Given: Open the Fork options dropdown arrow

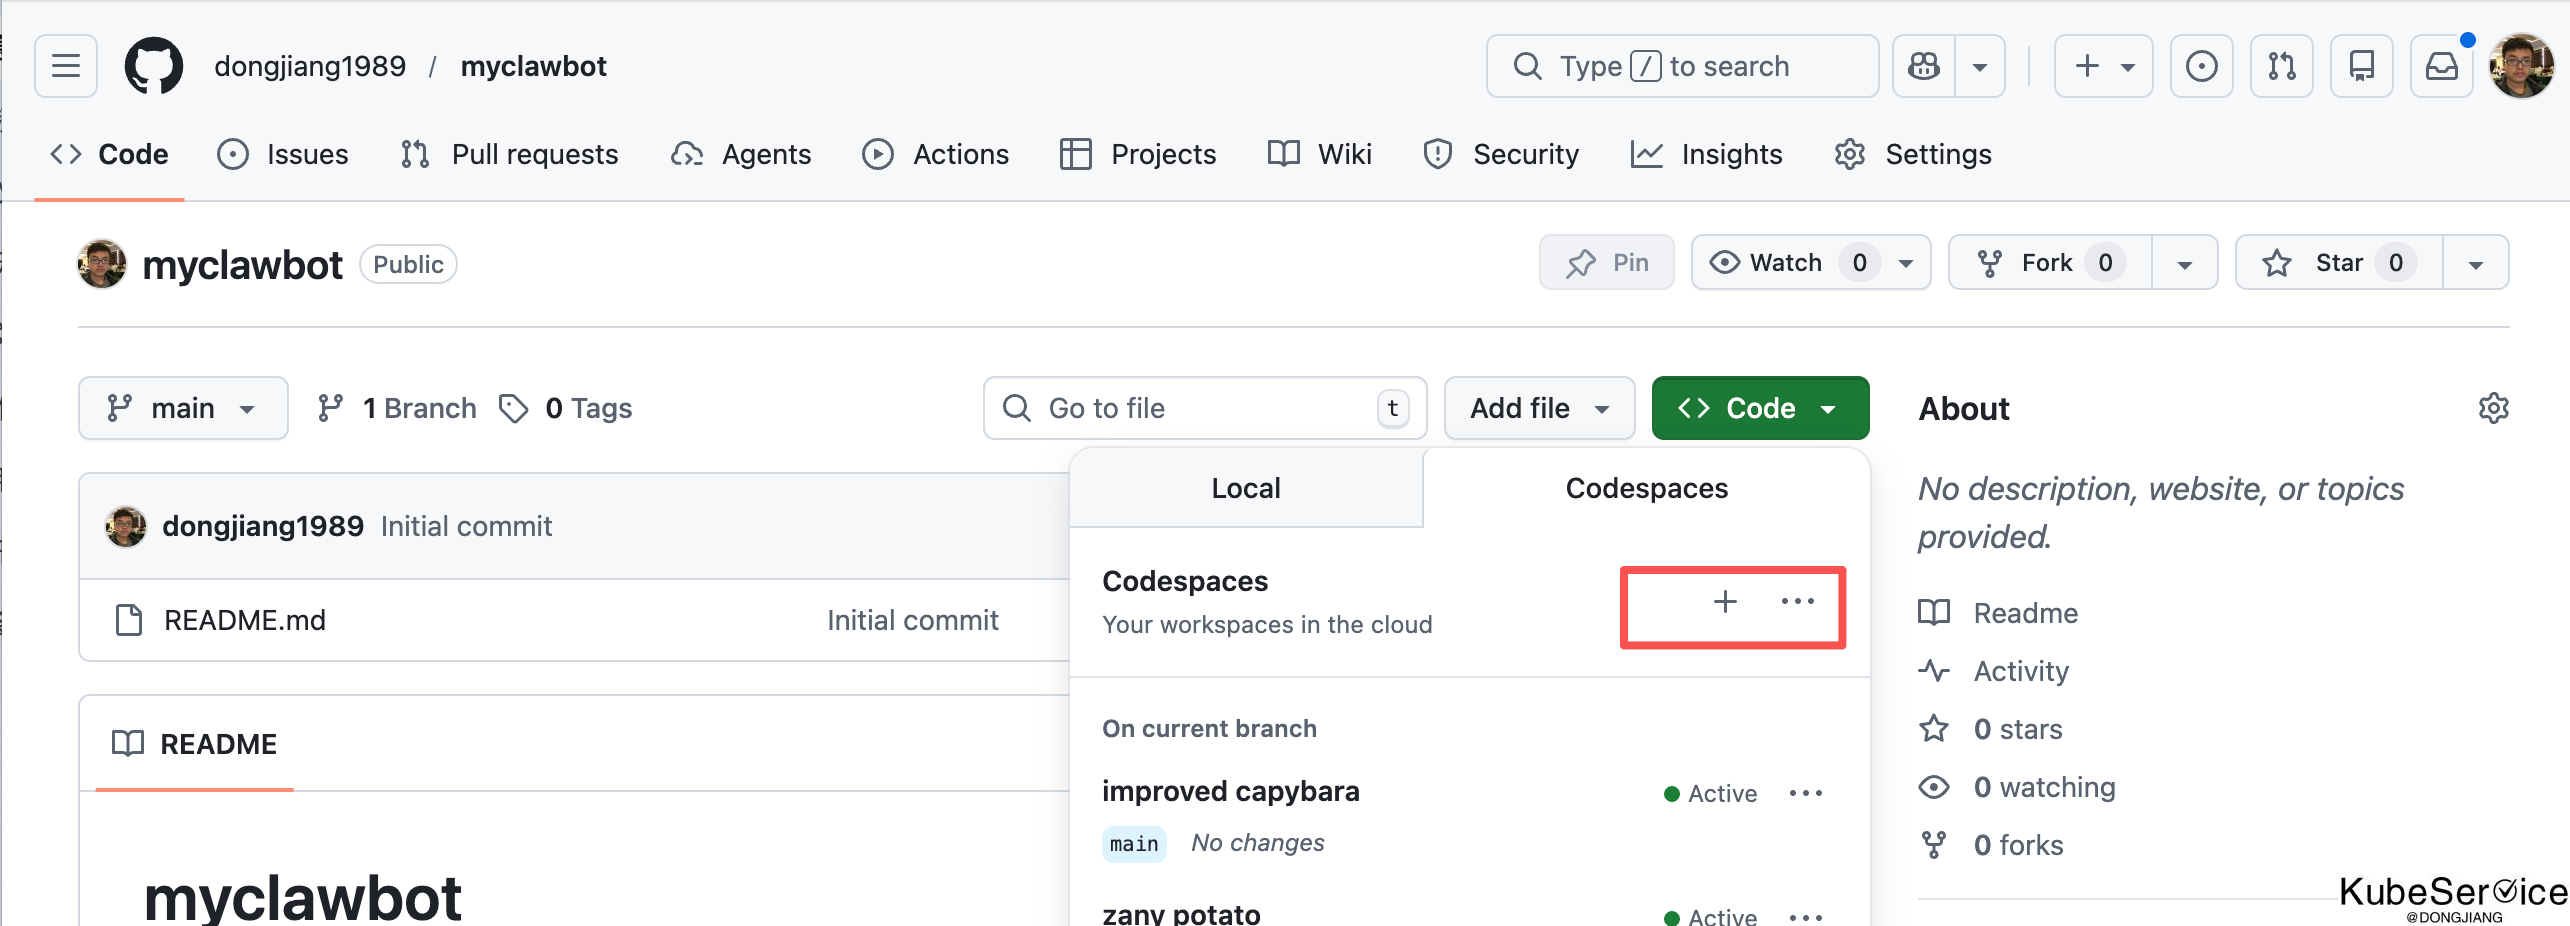Looking at the screenshot, I should (2185, 264).
